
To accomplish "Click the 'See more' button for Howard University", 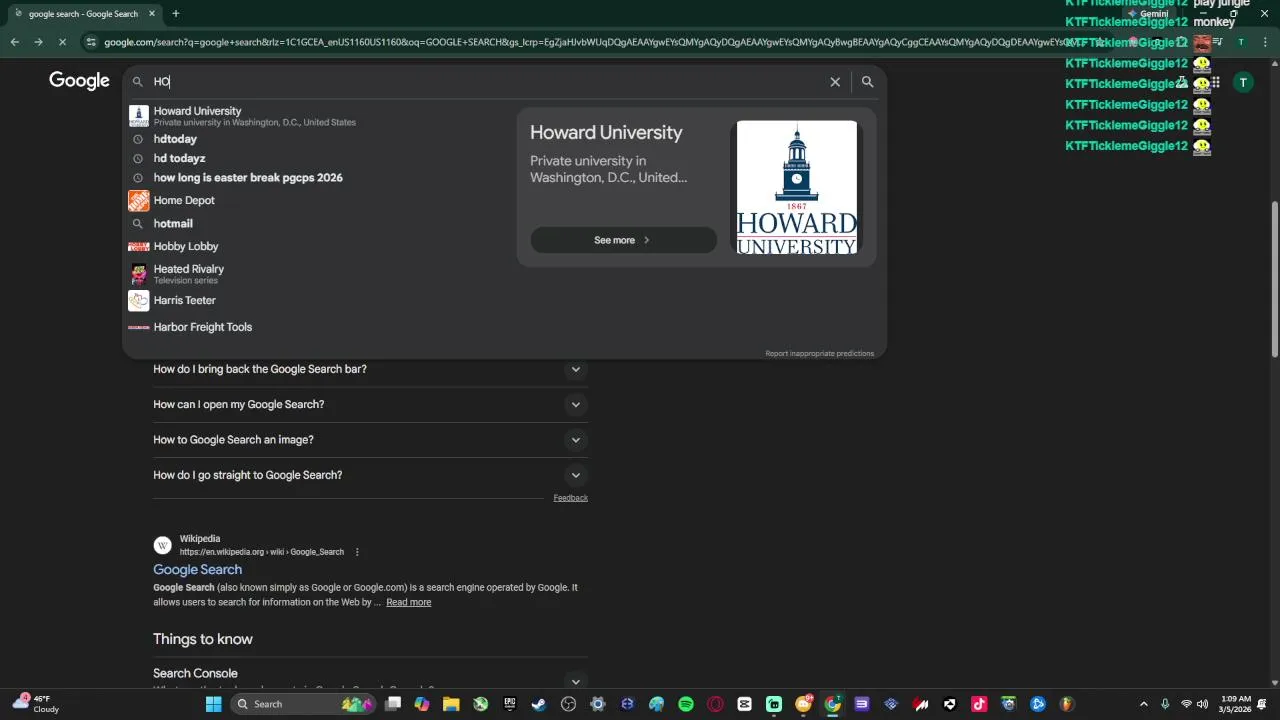I will tap(623, 240).
